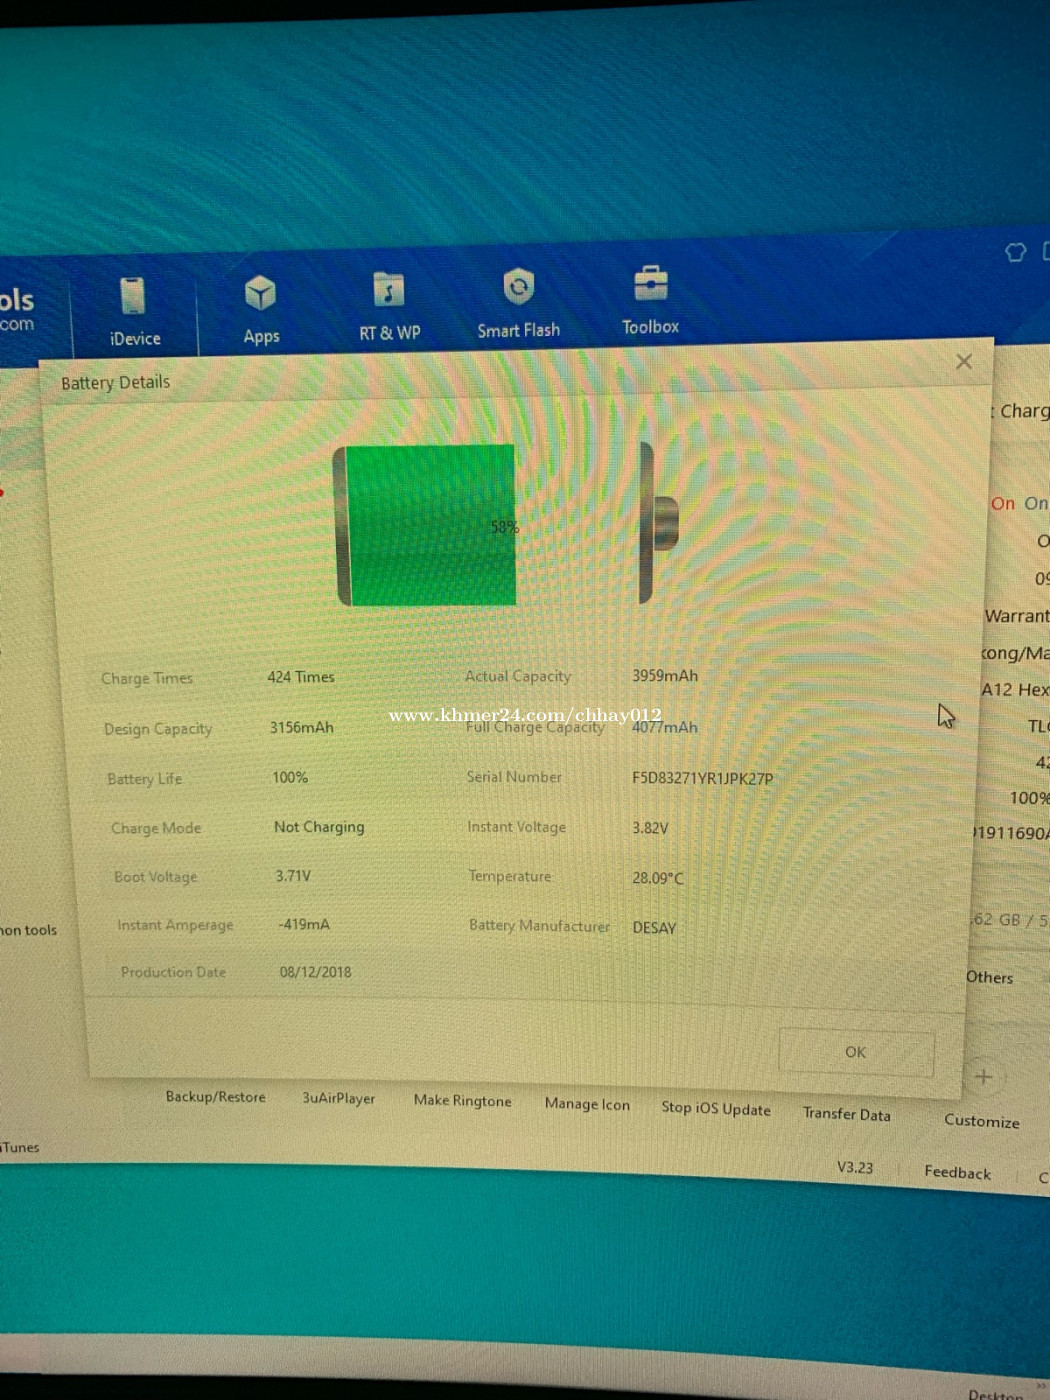
Task: Click the Battery Manufacturer value DESAY
Action: (x=654, y=928)
